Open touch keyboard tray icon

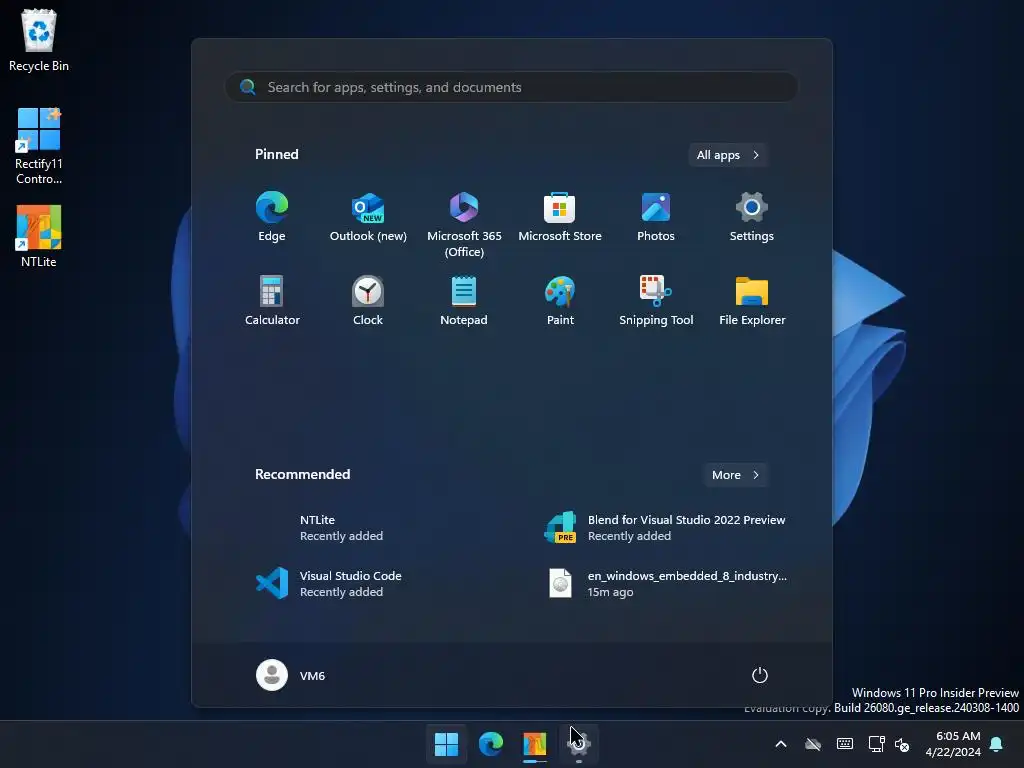pyautogui.click(x=844, y=744)
